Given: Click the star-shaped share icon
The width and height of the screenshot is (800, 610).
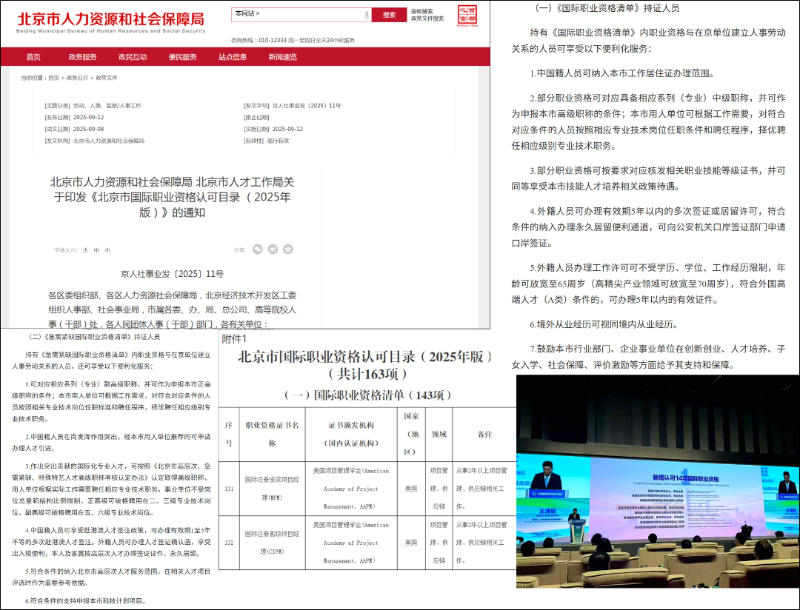Looking at the screenshot, I should coord(288,250).
